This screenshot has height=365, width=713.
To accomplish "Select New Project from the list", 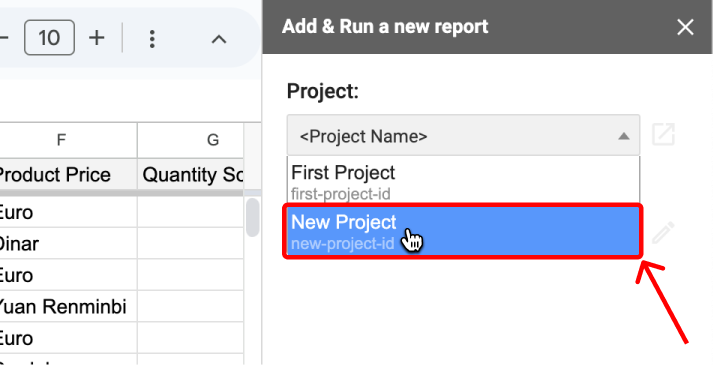I will (x=462, y=232).
